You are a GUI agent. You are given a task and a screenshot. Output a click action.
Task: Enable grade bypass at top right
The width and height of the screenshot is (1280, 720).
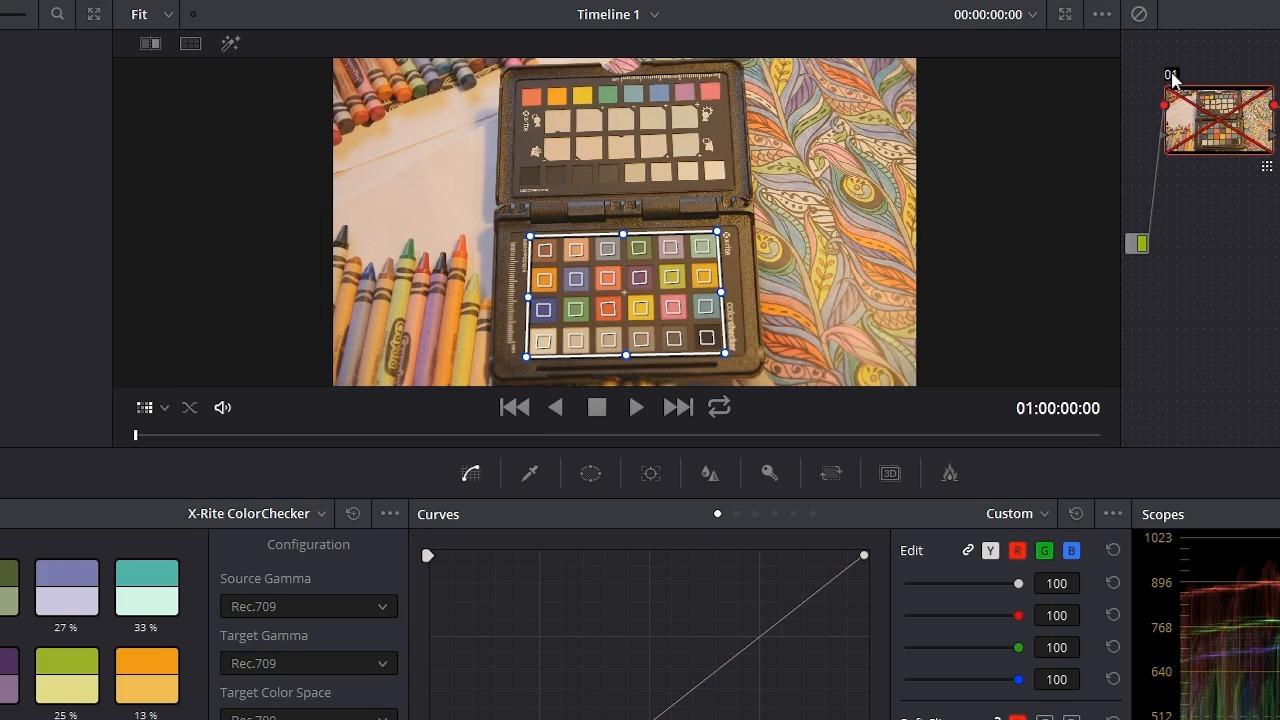tap(1138, 14)
